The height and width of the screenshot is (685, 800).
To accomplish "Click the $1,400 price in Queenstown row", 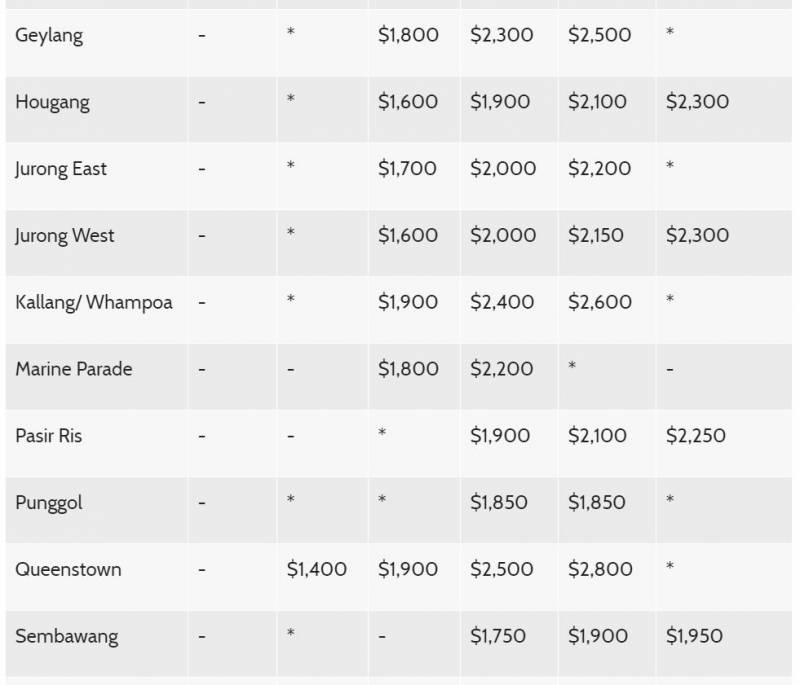I will click(x=317, y=569).
